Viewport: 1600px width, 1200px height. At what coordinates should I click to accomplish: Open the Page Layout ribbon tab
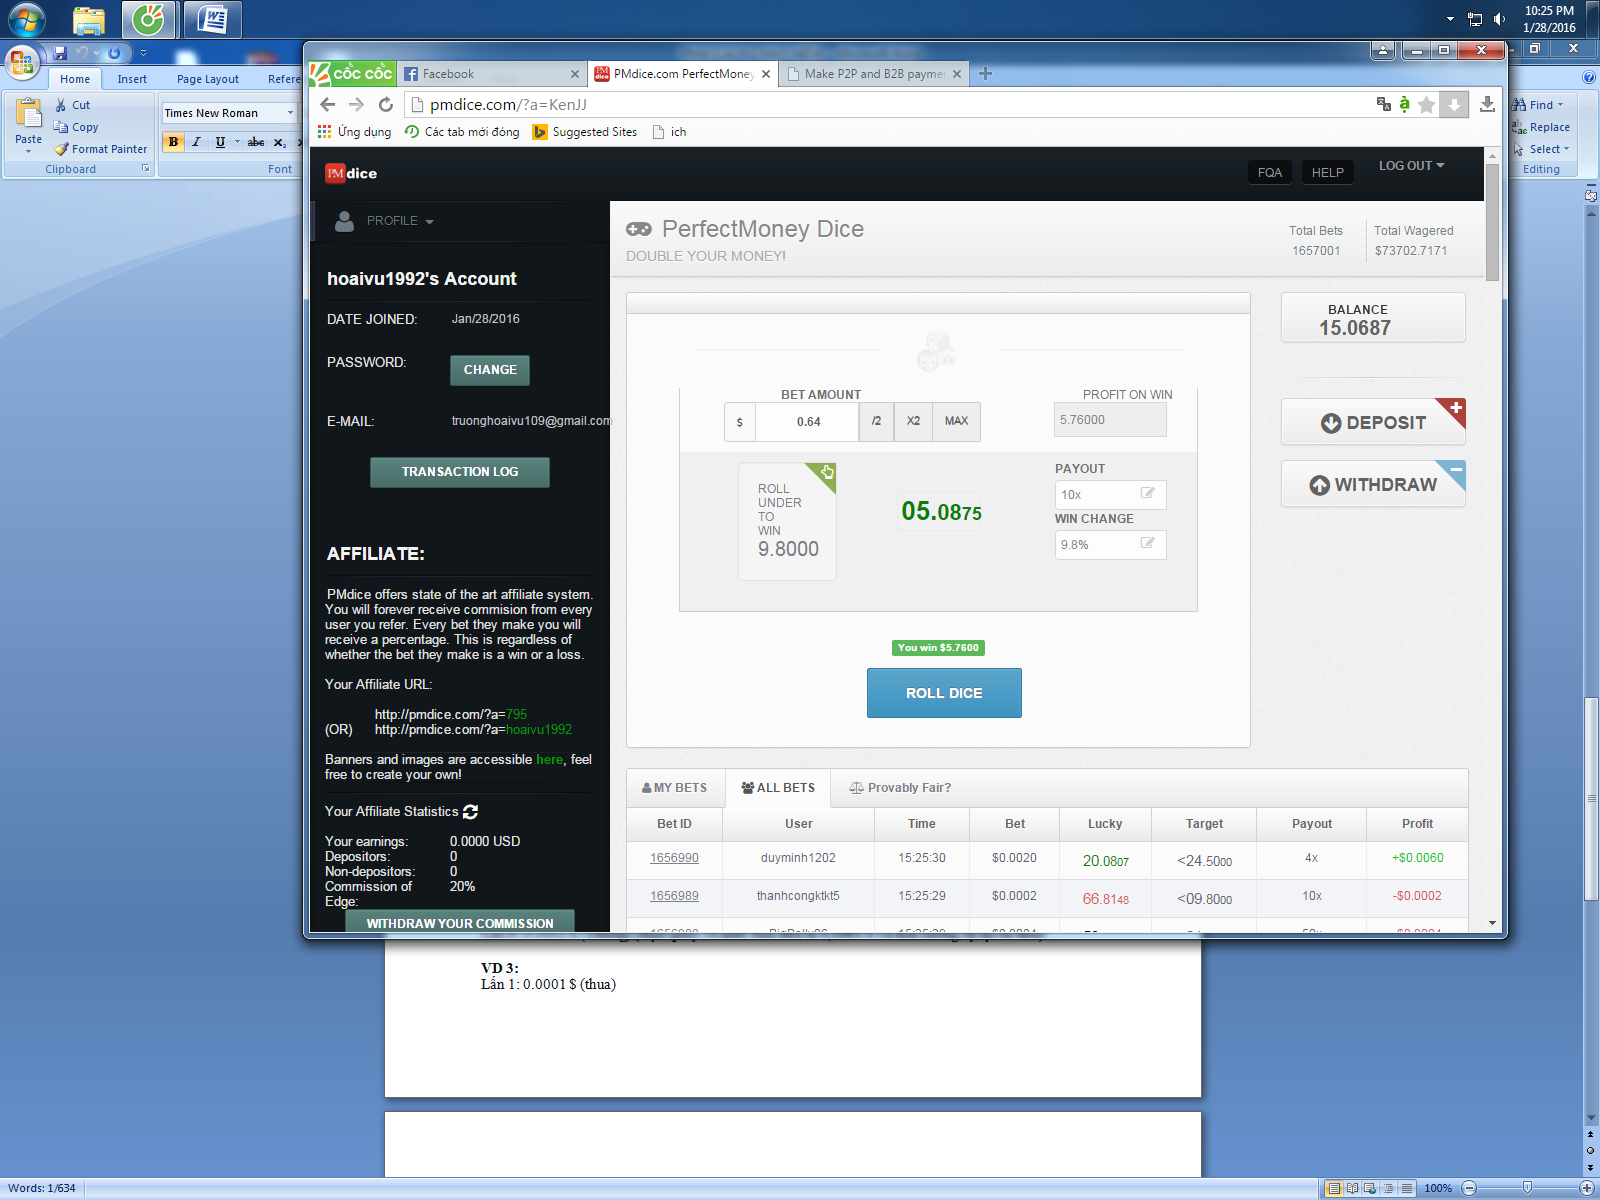(x=208, y=79)
